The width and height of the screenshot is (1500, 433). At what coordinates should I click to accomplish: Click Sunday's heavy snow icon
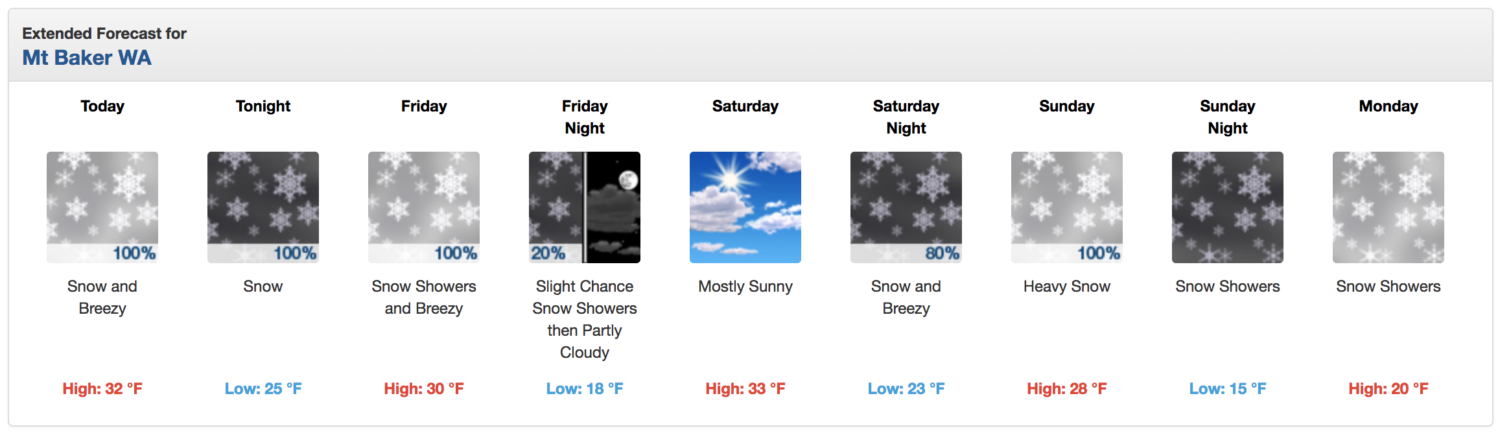pos(1067,207)
